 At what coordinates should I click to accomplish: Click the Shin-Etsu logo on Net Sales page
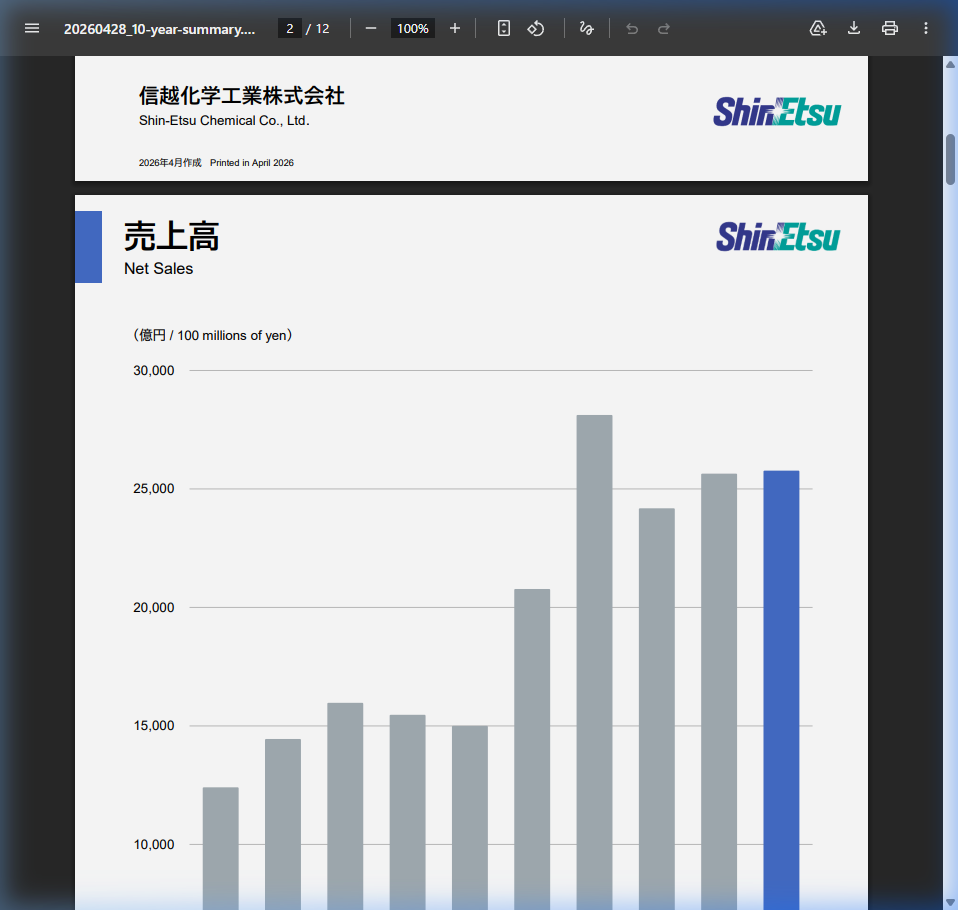[x=778, y=237]
